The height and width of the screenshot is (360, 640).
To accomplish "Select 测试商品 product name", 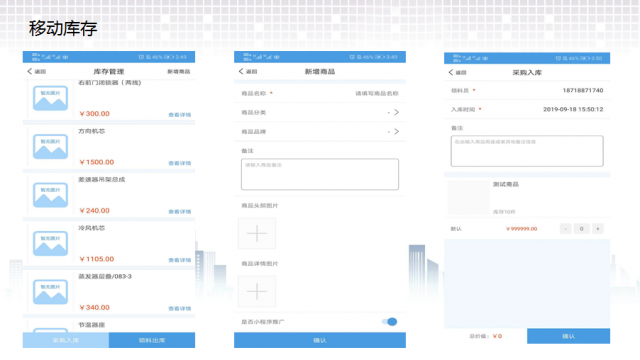I will click(505, 184).
